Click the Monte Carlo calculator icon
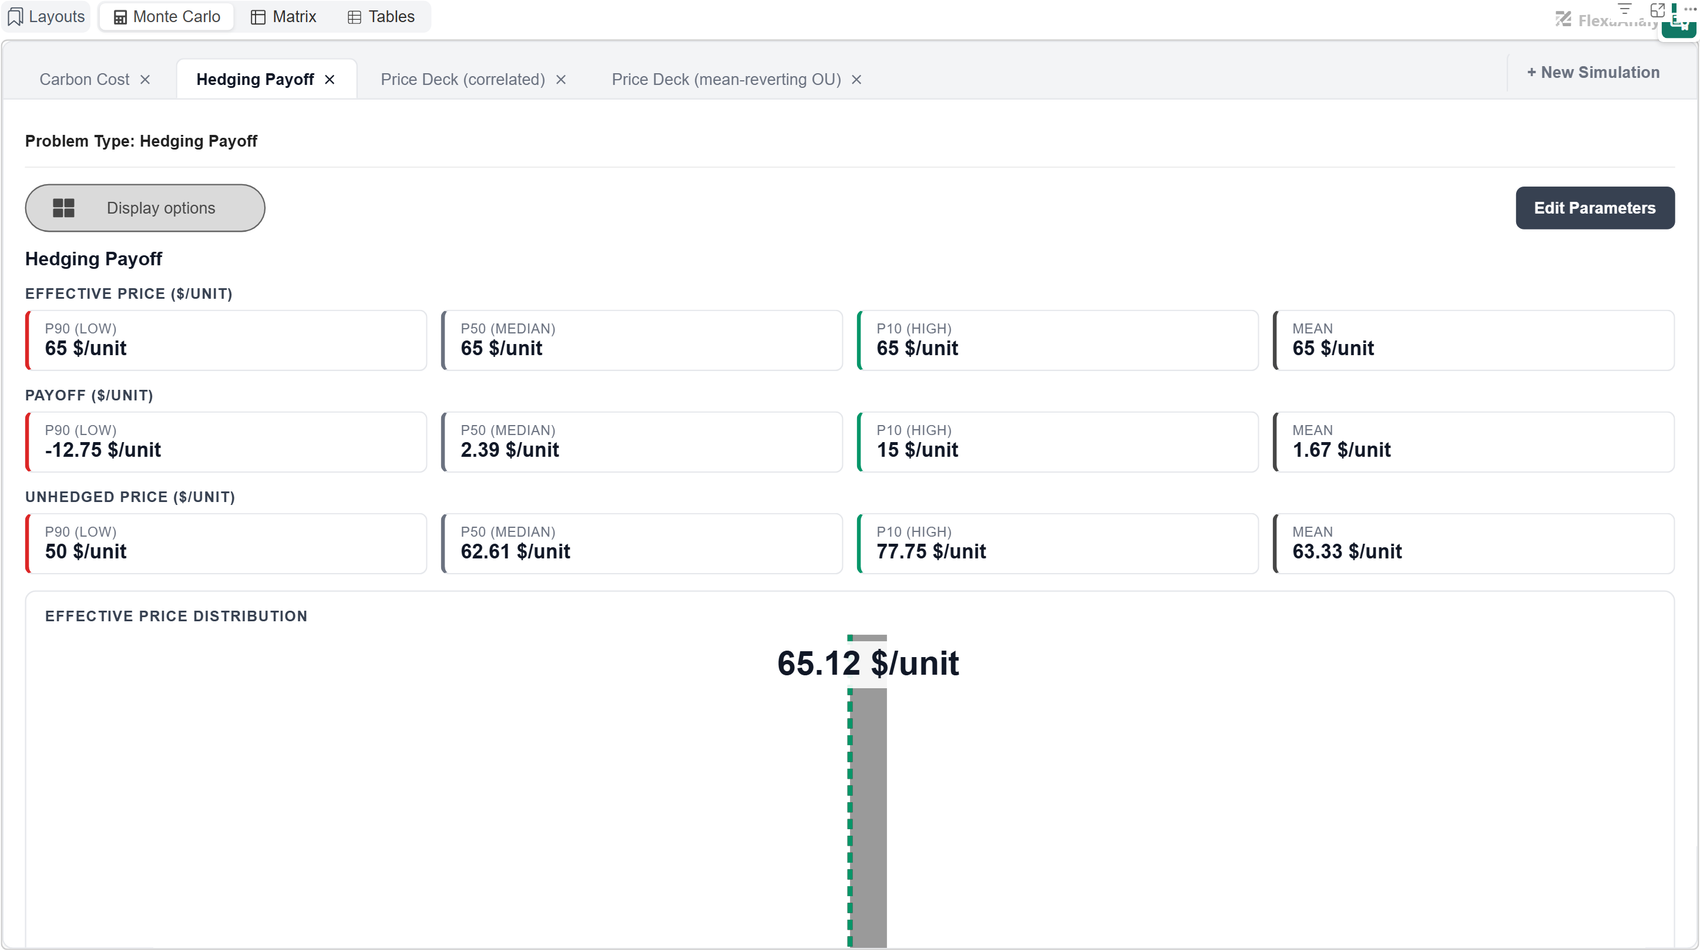1700x950 pixels. point(120,17)
